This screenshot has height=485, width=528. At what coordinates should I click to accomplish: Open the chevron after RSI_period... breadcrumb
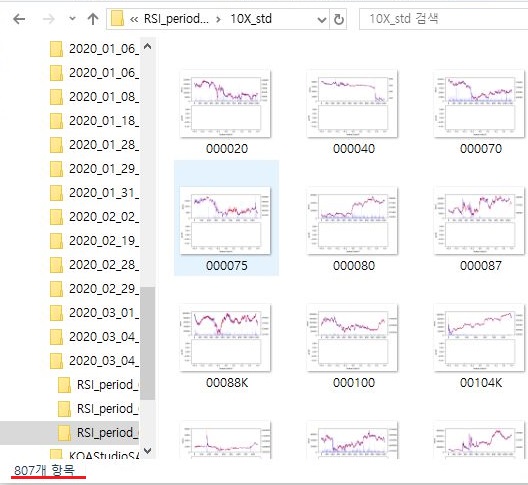[219, 19]
